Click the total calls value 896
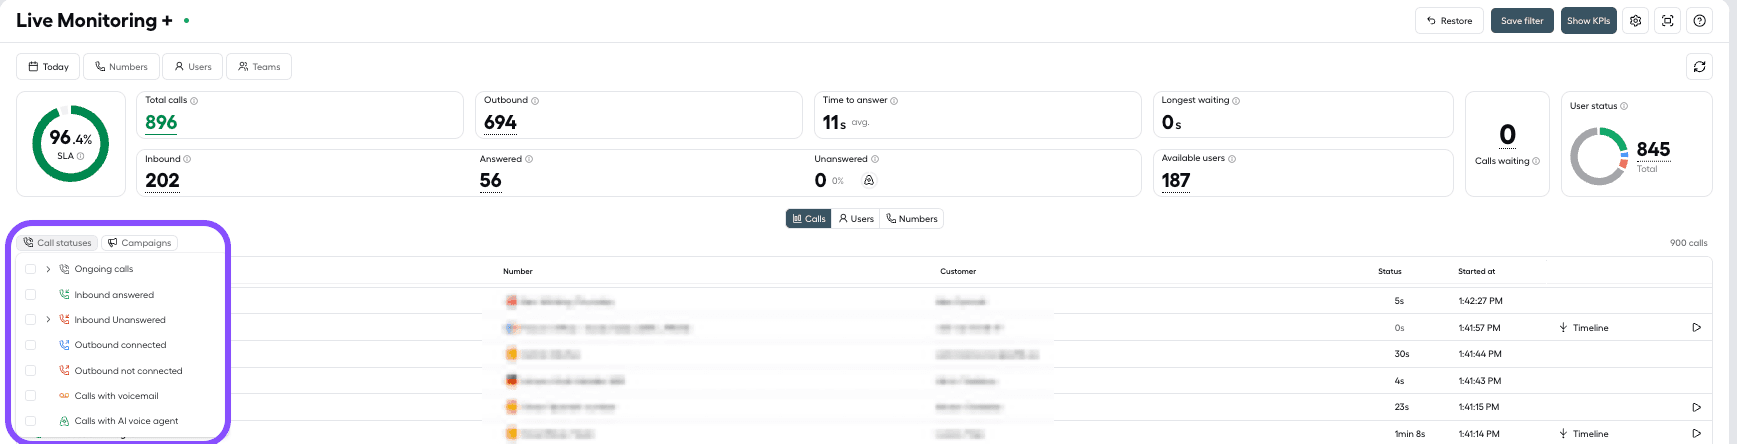 [161, 123]
